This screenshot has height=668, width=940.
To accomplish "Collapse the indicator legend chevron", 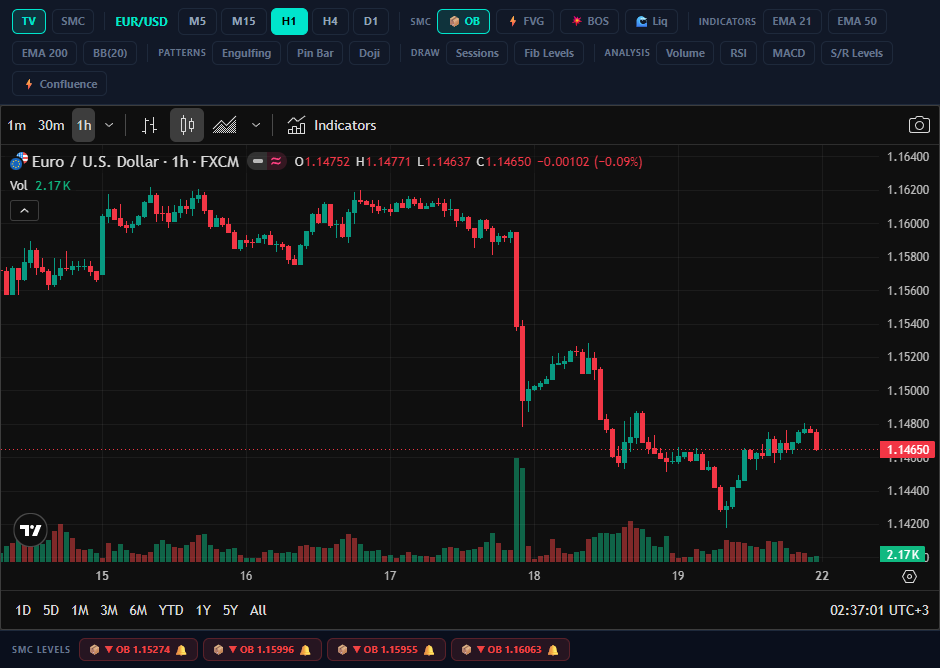I will (x=25, y=210).
